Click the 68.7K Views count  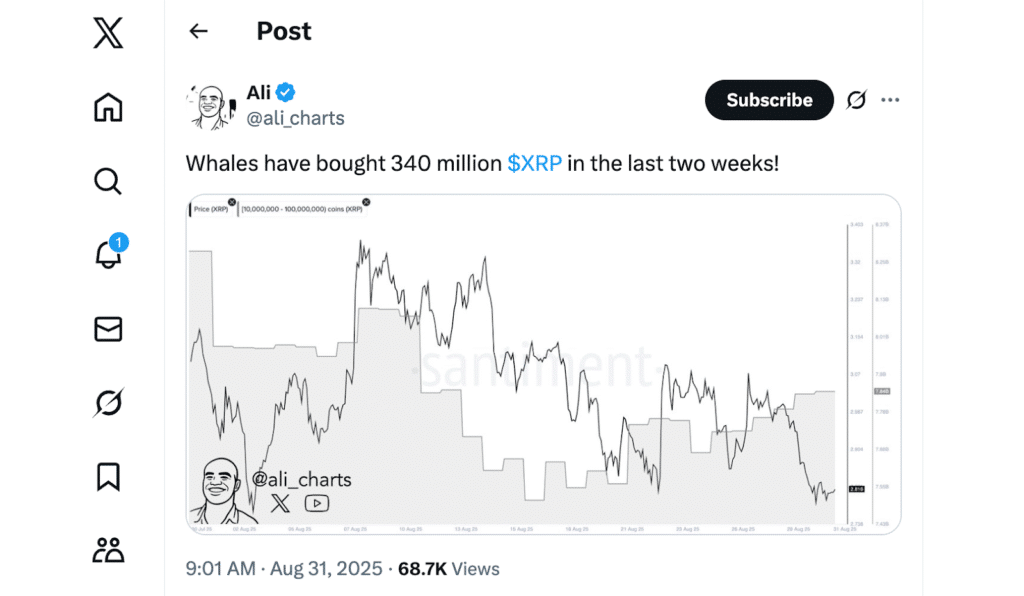449,569
